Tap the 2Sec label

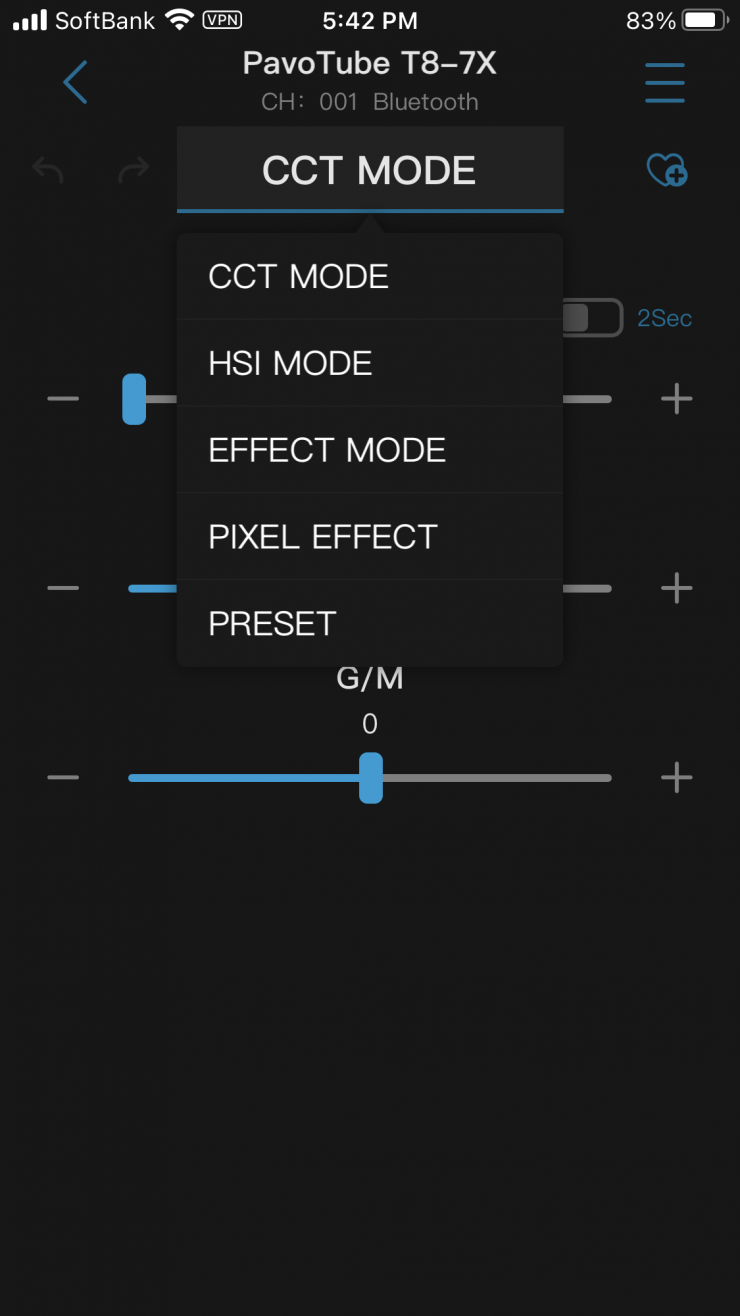click(665, 319)
